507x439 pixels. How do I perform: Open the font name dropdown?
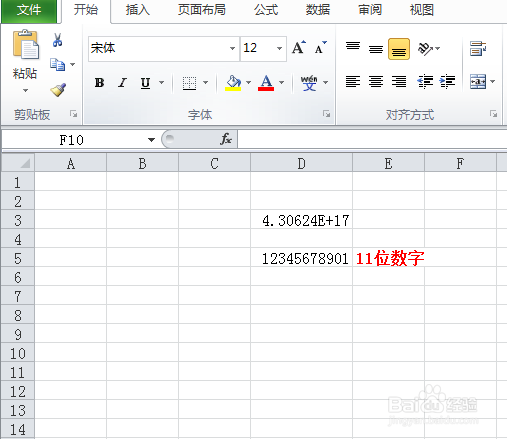point(232,48)
